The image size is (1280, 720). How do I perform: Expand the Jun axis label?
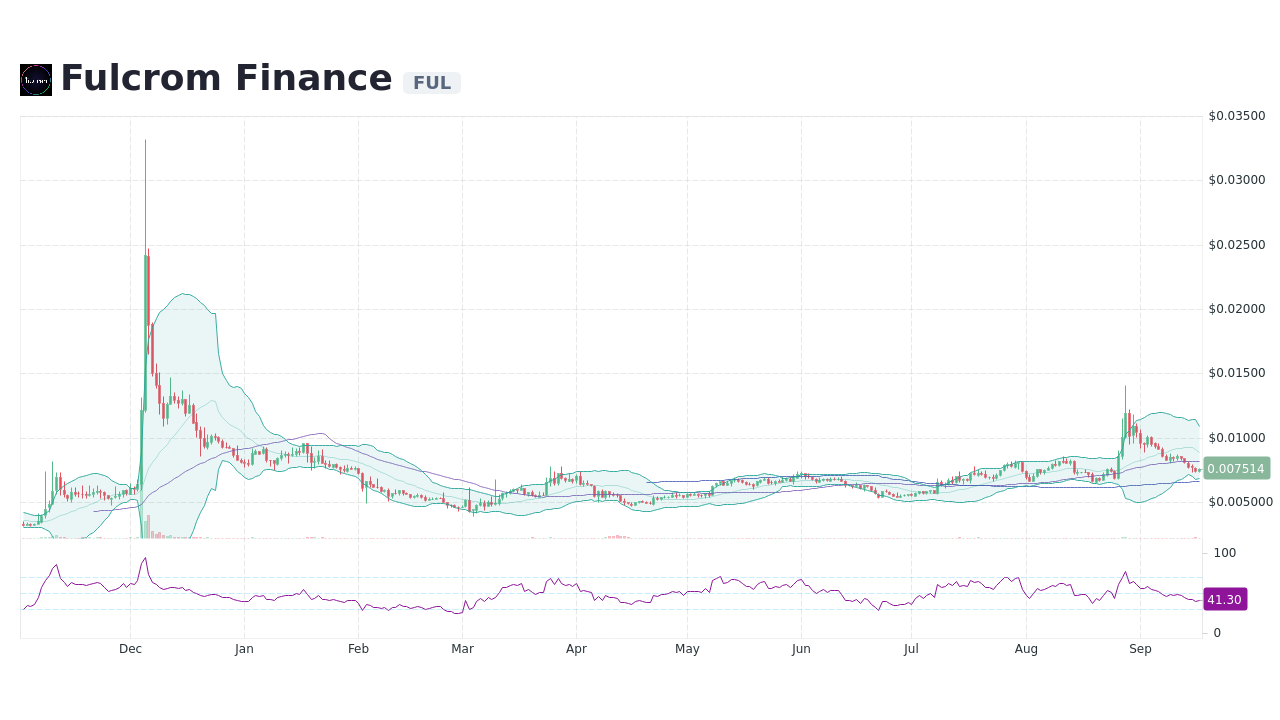click(x=801, y=649)
